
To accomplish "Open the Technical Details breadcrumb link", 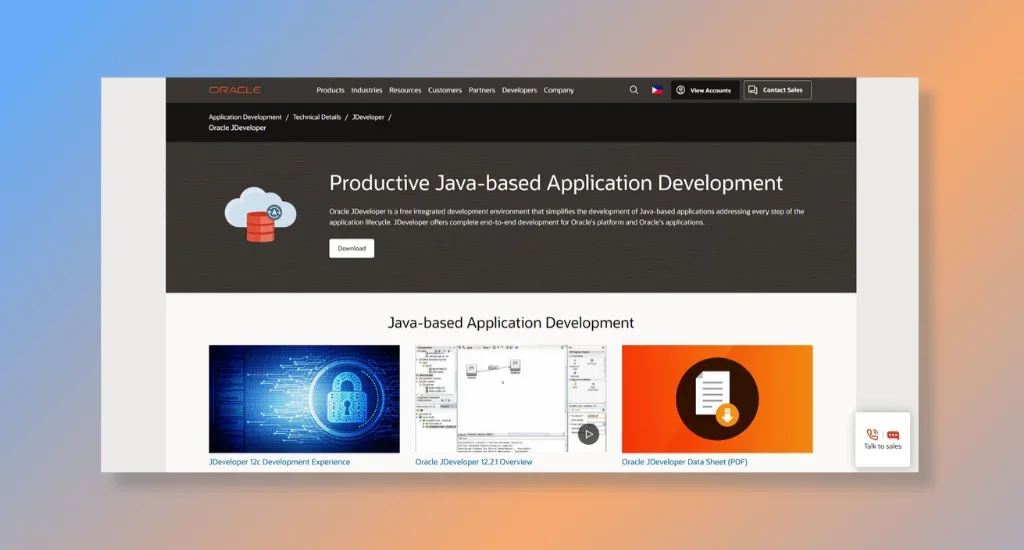I will point(317,117).
